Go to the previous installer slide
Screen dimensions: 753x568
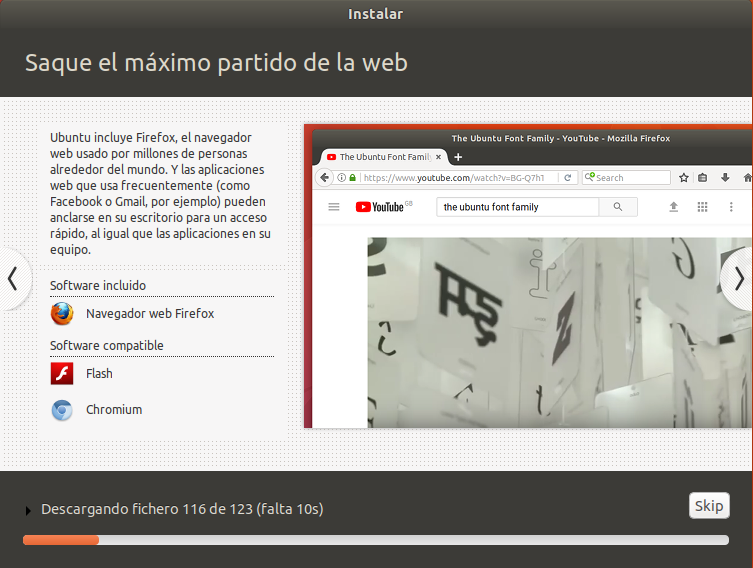click(x=13, y=278)
